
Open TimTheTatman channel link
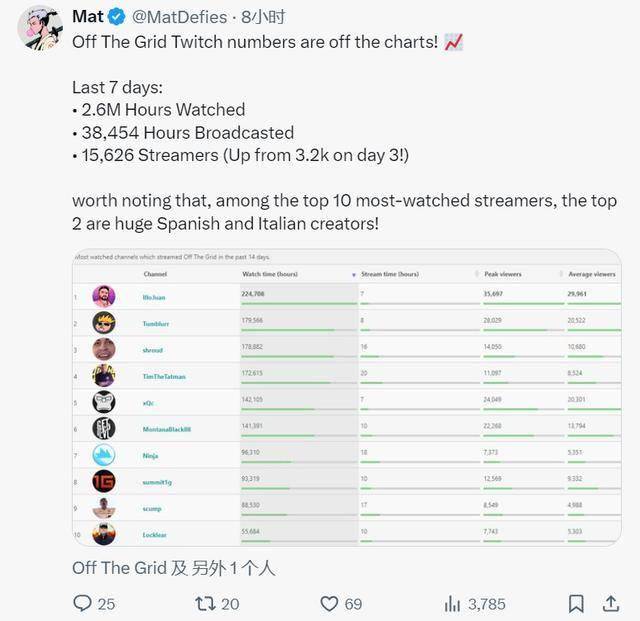pos(164,376)
